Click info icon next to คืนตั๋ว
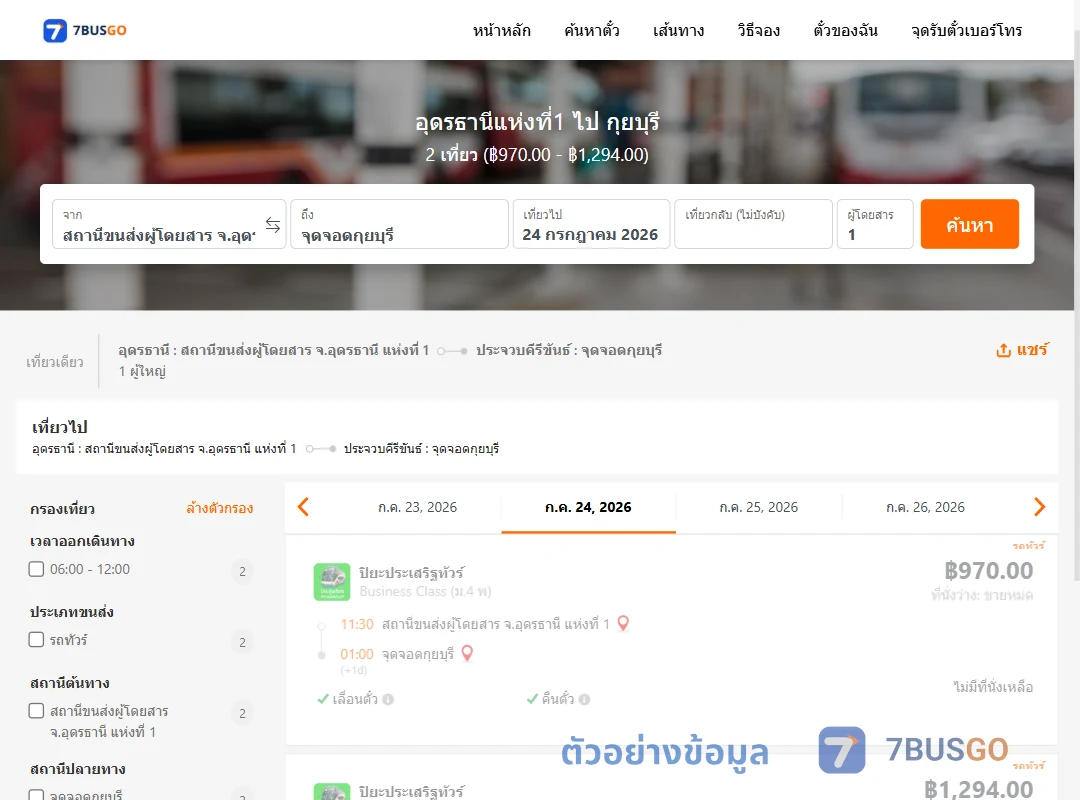This screenshot has height=800, width=1080. point(585,699)
